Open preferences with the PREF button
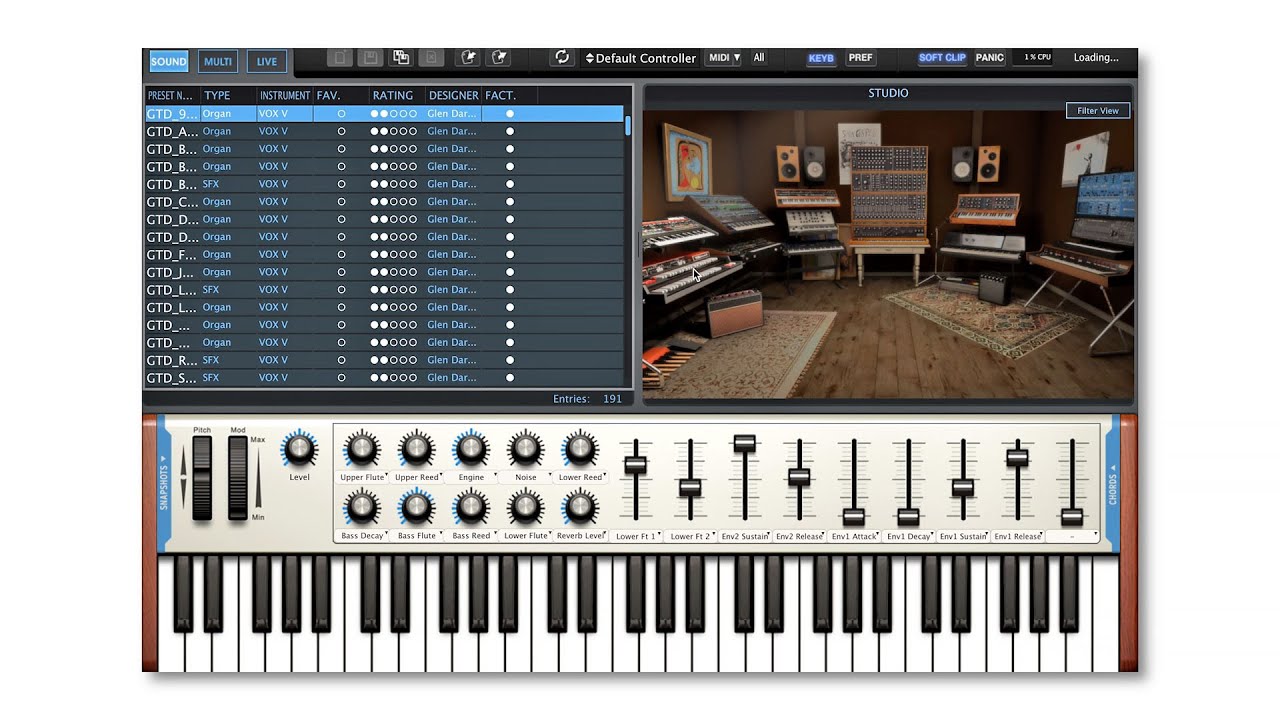This screenshot has width=1280, height=720. [861, 58]
